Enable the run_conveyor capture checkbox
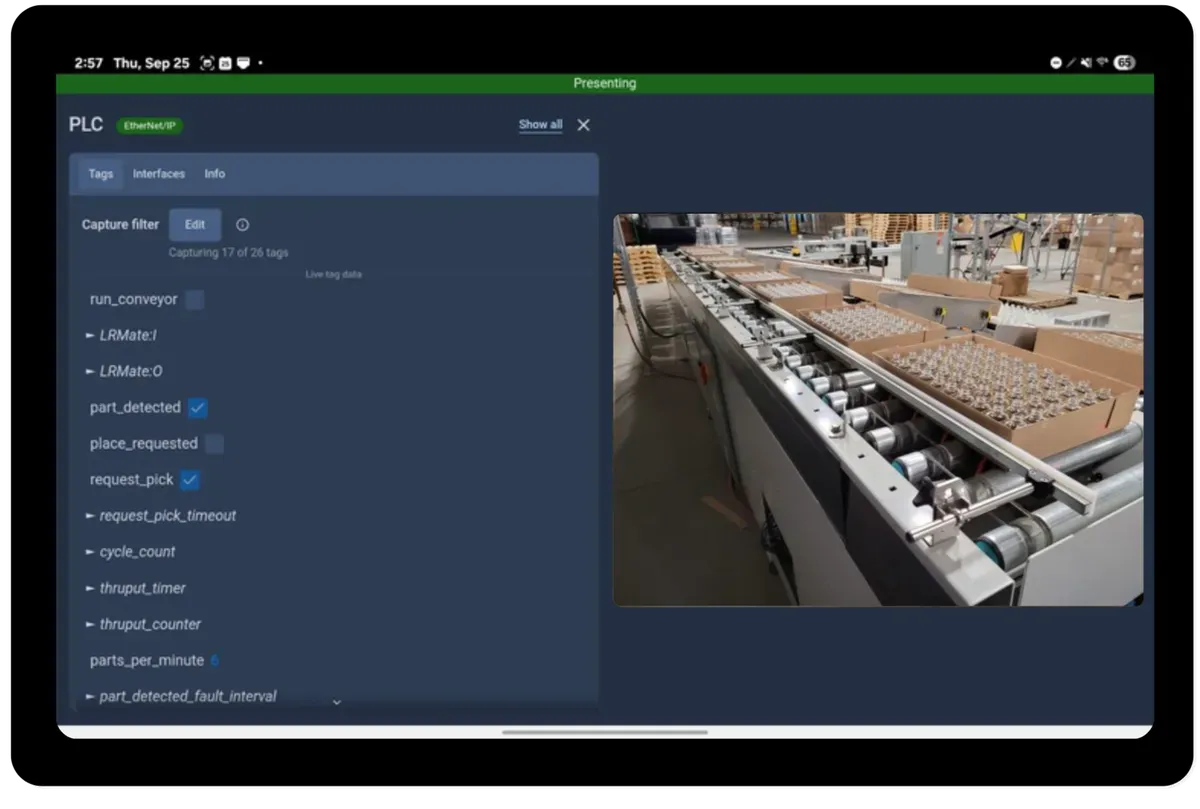 tap(196, 299)
